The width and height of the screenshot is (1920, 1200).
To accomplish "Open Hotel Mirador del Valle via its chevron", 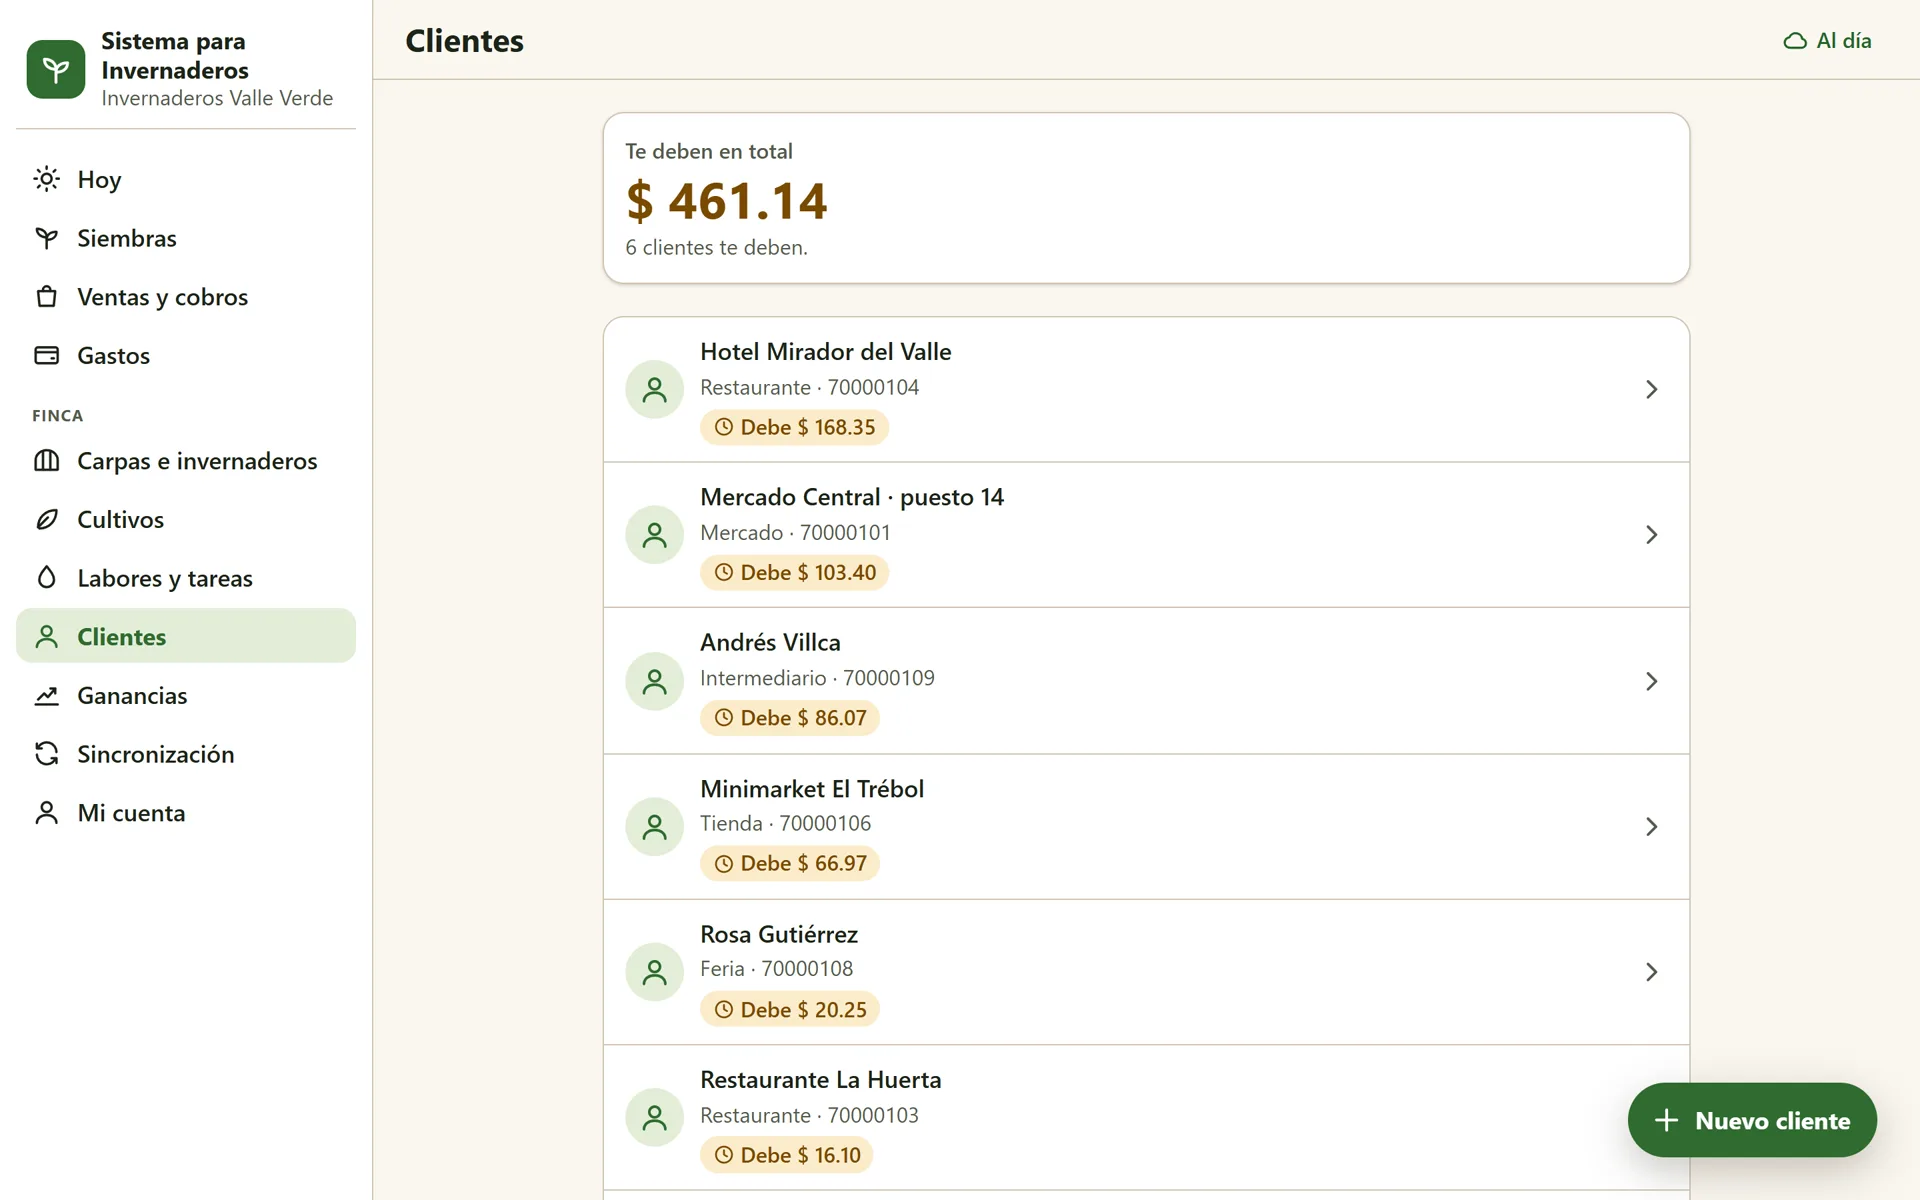I will tap(1651, 389).
